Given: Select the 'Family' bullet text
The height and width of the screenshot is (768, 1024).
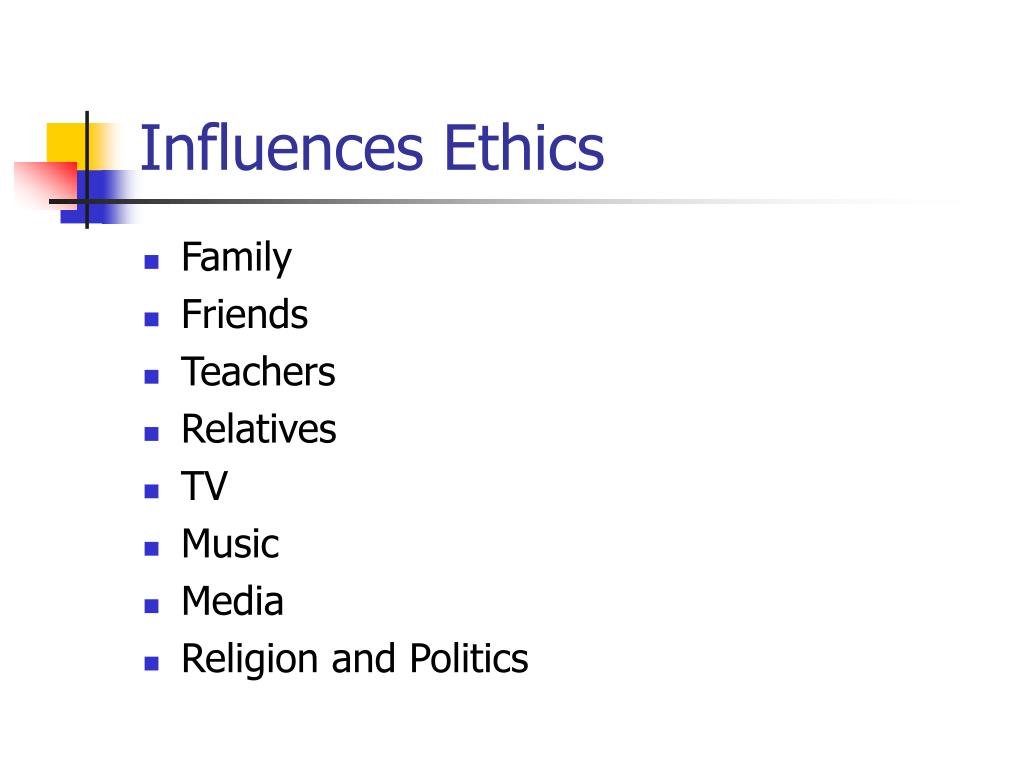Looking at the screenshot, I should pyautogui.click(x=236, y=258).
